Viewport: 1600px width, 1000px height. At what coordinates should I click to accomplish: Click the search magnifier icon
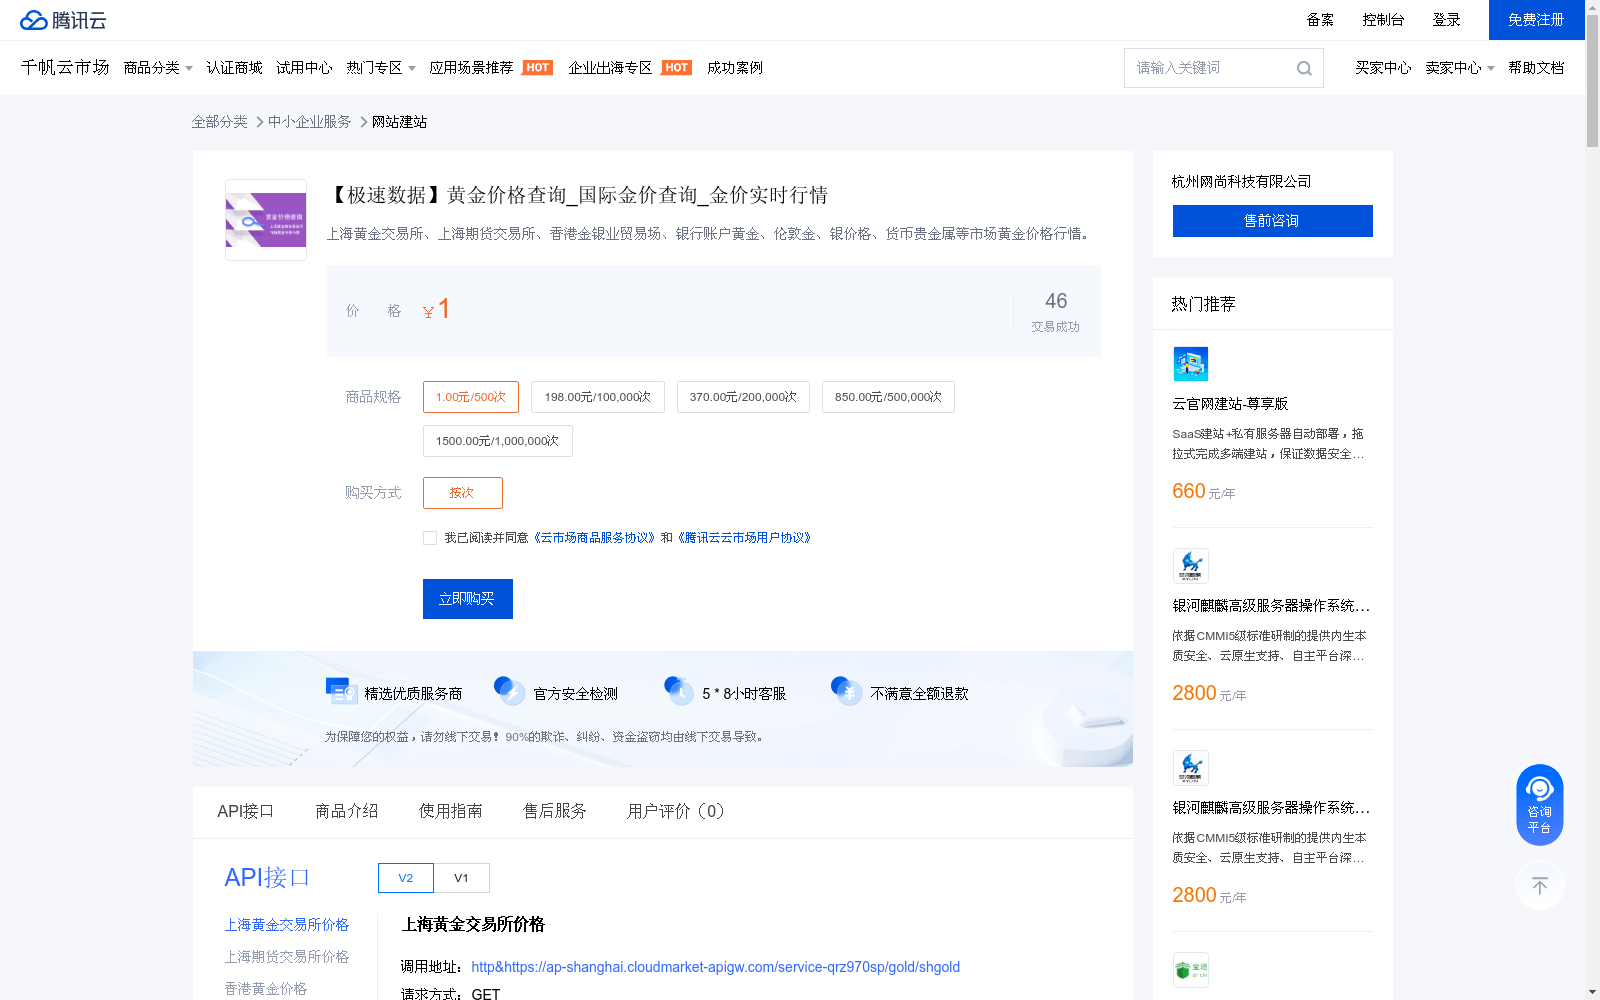(x=1304, y=68)
